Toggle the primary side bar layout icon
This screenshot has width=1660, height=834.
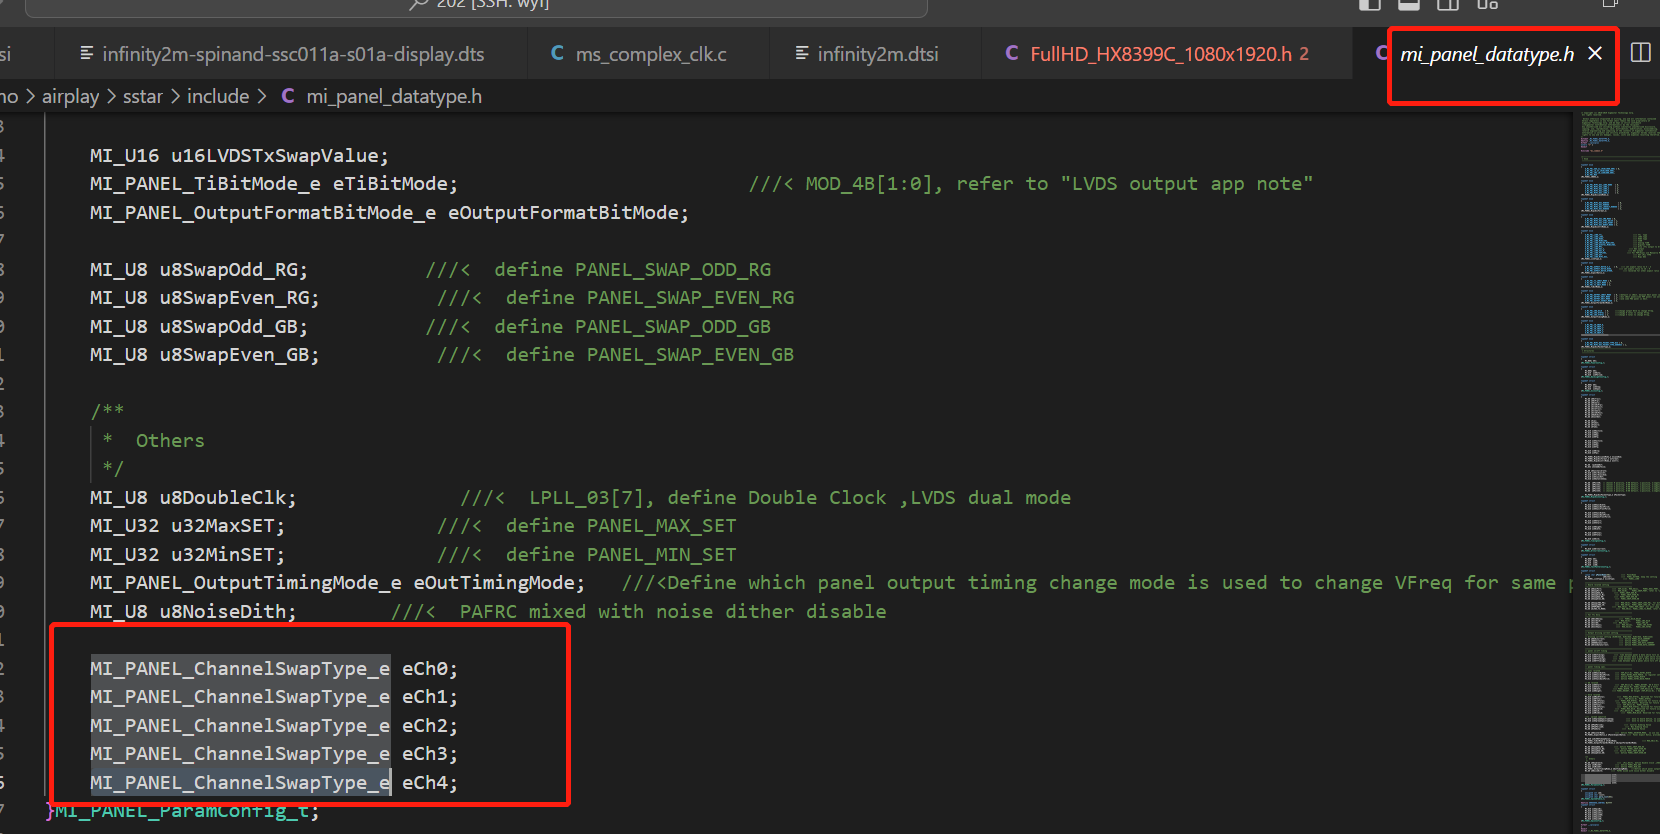pos(1370,4)
